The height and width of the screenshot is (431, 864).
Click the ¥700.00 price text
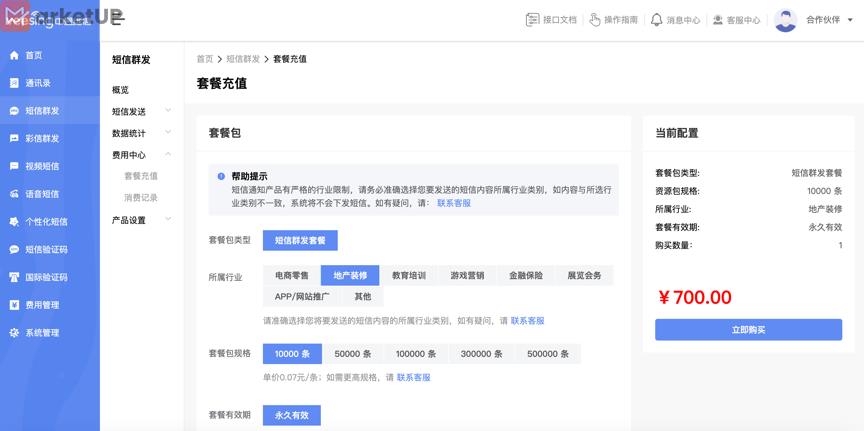point(695,298)
